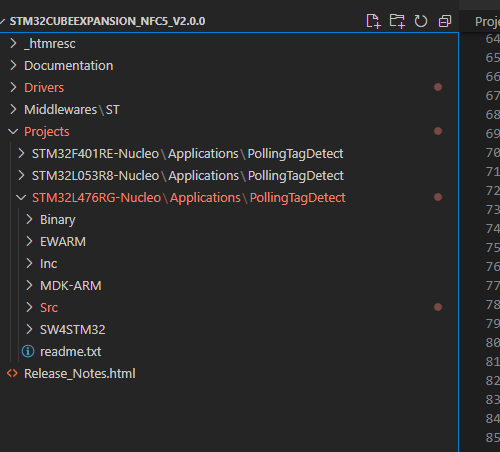Select STM32F401RE-Nucleo PollingTagDetect folder label

click(187, 154)
